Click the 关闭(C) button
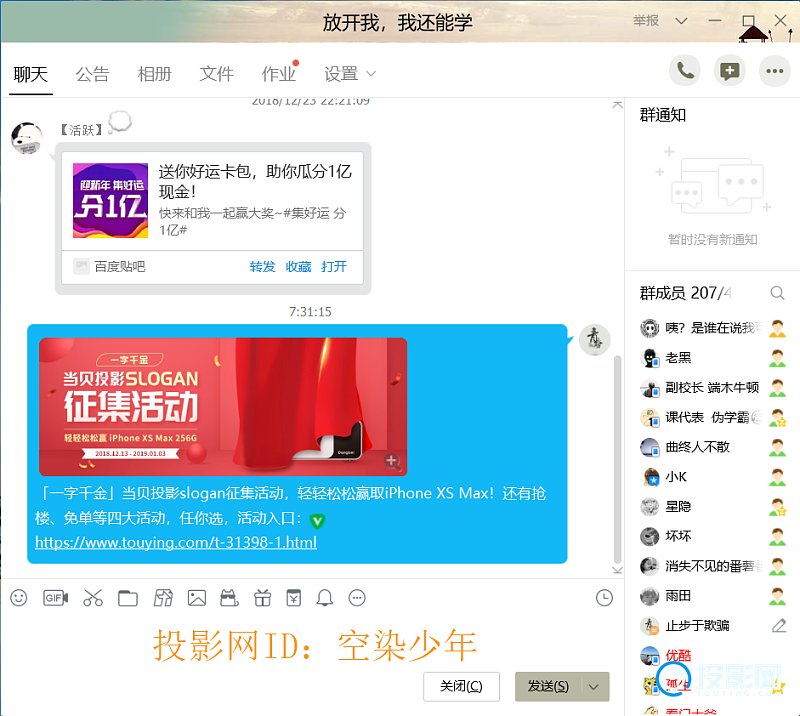The image size is (800, 716). click(x=461, y=686)
